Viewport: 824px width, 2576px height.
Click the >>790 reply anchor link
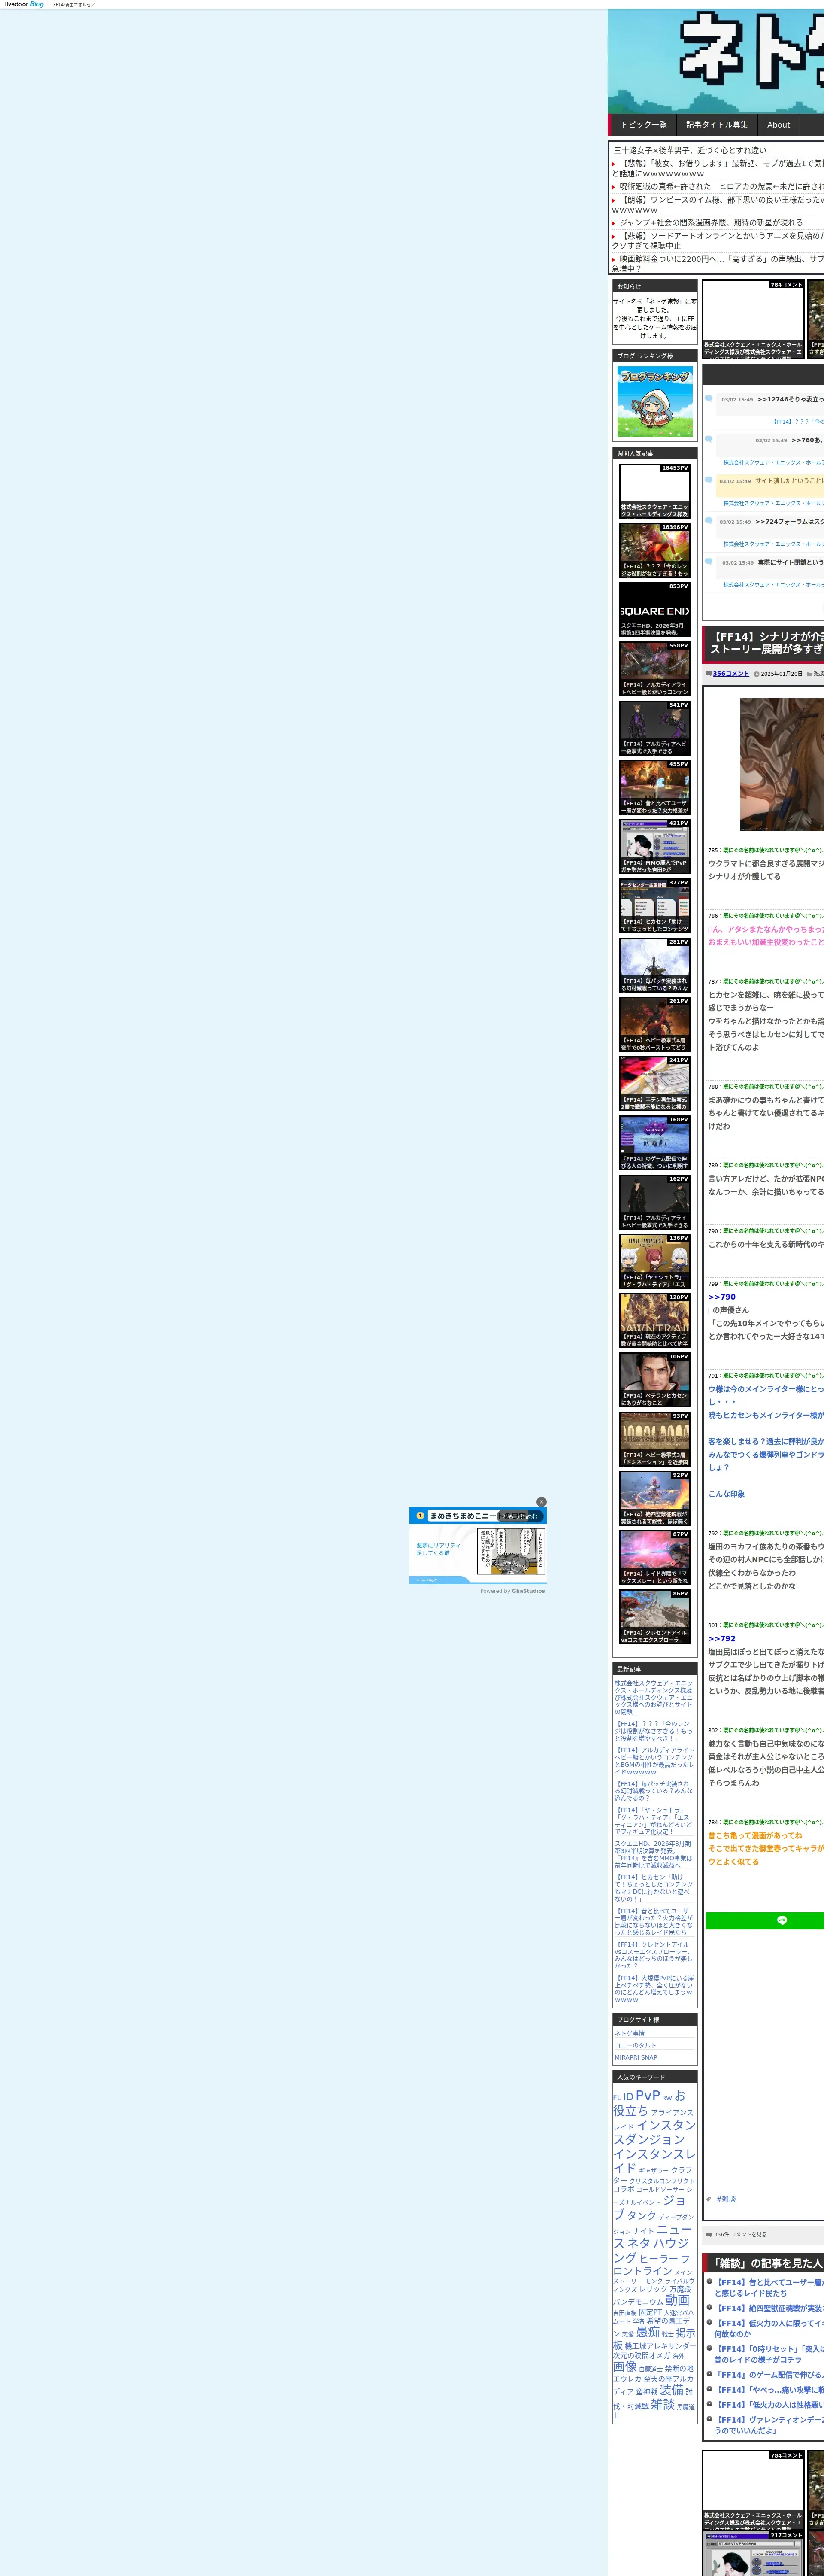pyautogui.click(x=721, y=1297)
